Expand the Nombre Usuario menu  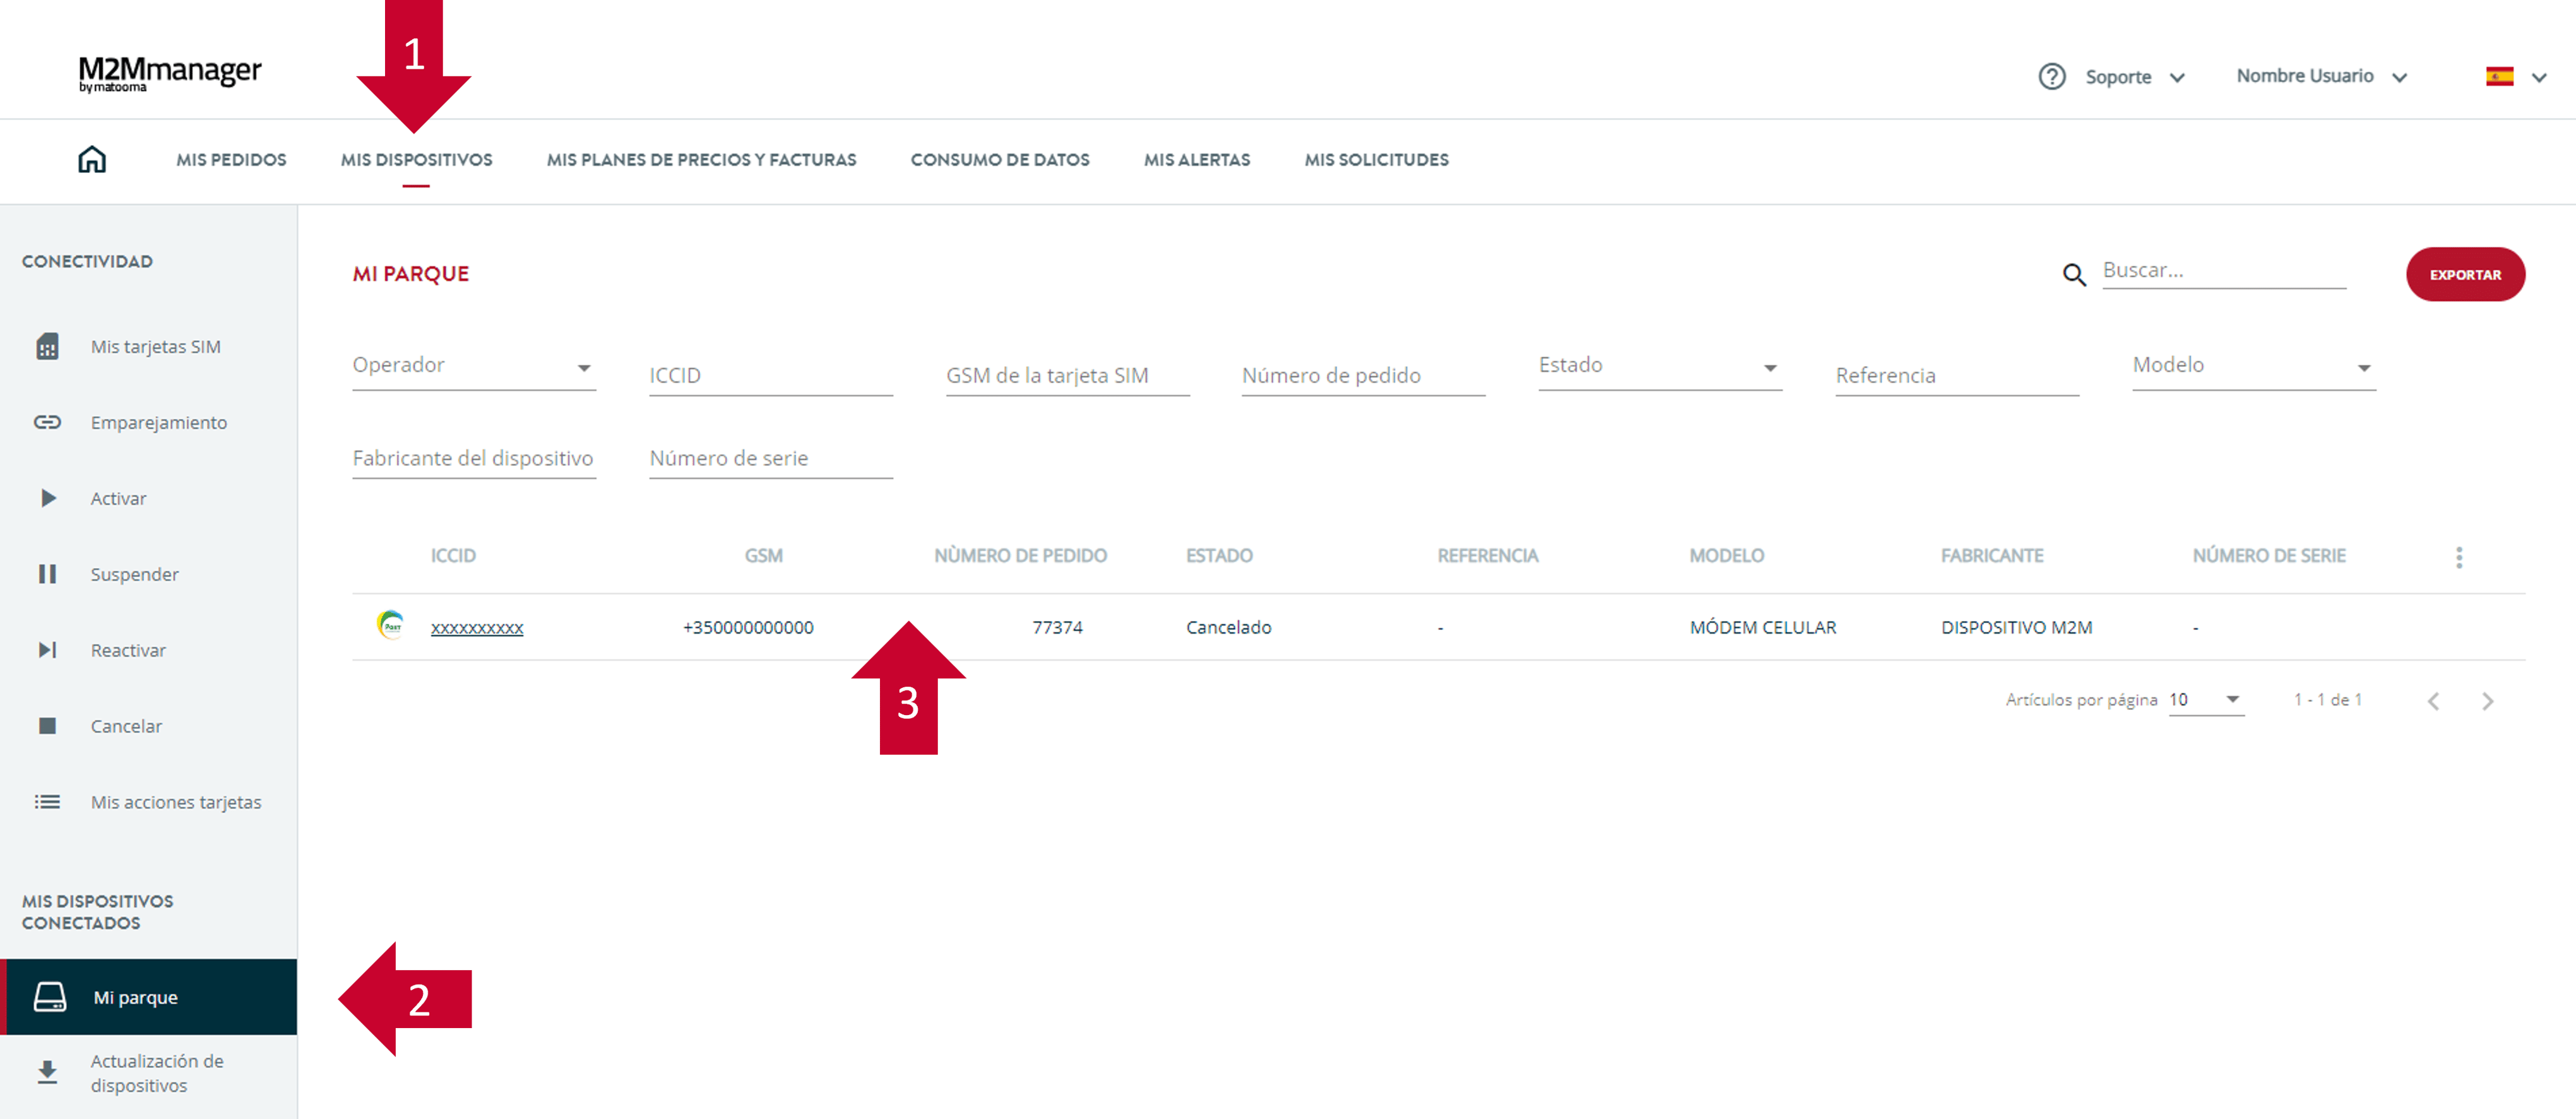(x=2399, y=78)
